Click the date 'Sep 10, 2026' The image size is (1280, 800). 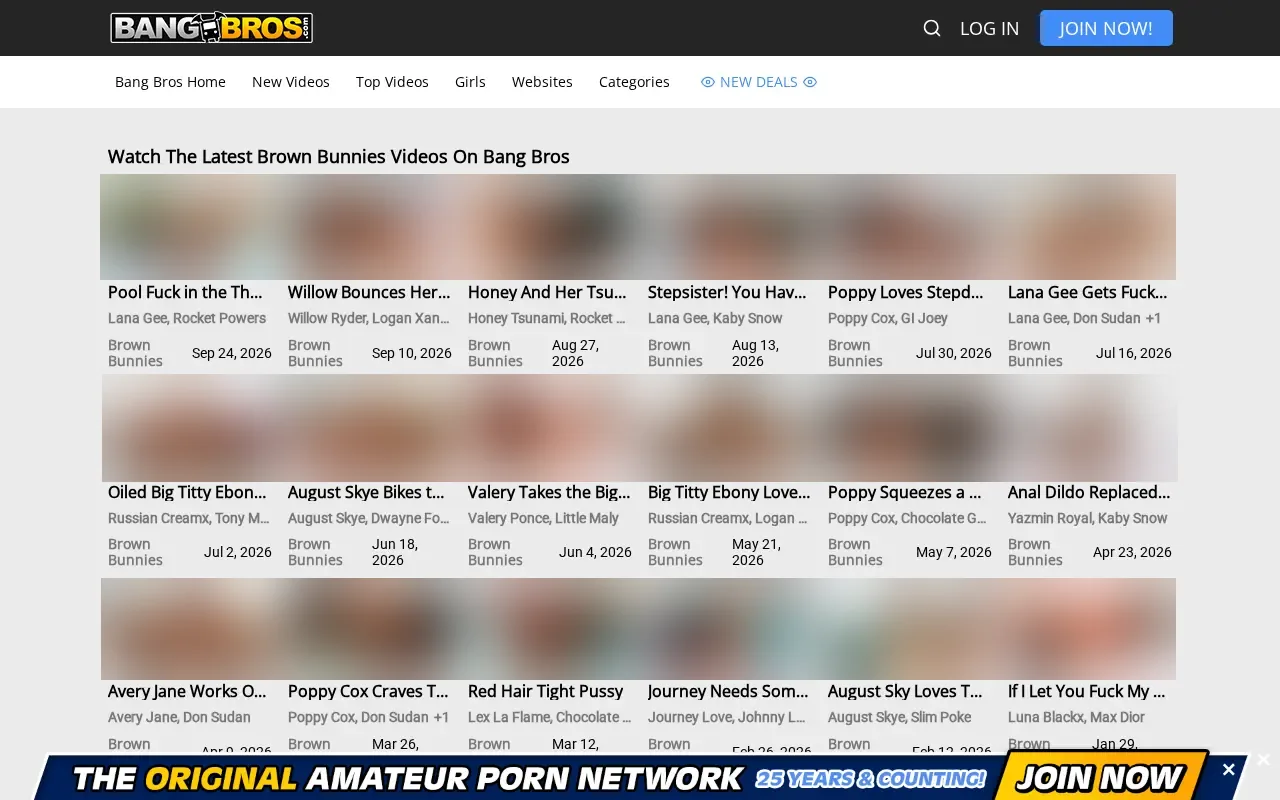tap(412, 353)
